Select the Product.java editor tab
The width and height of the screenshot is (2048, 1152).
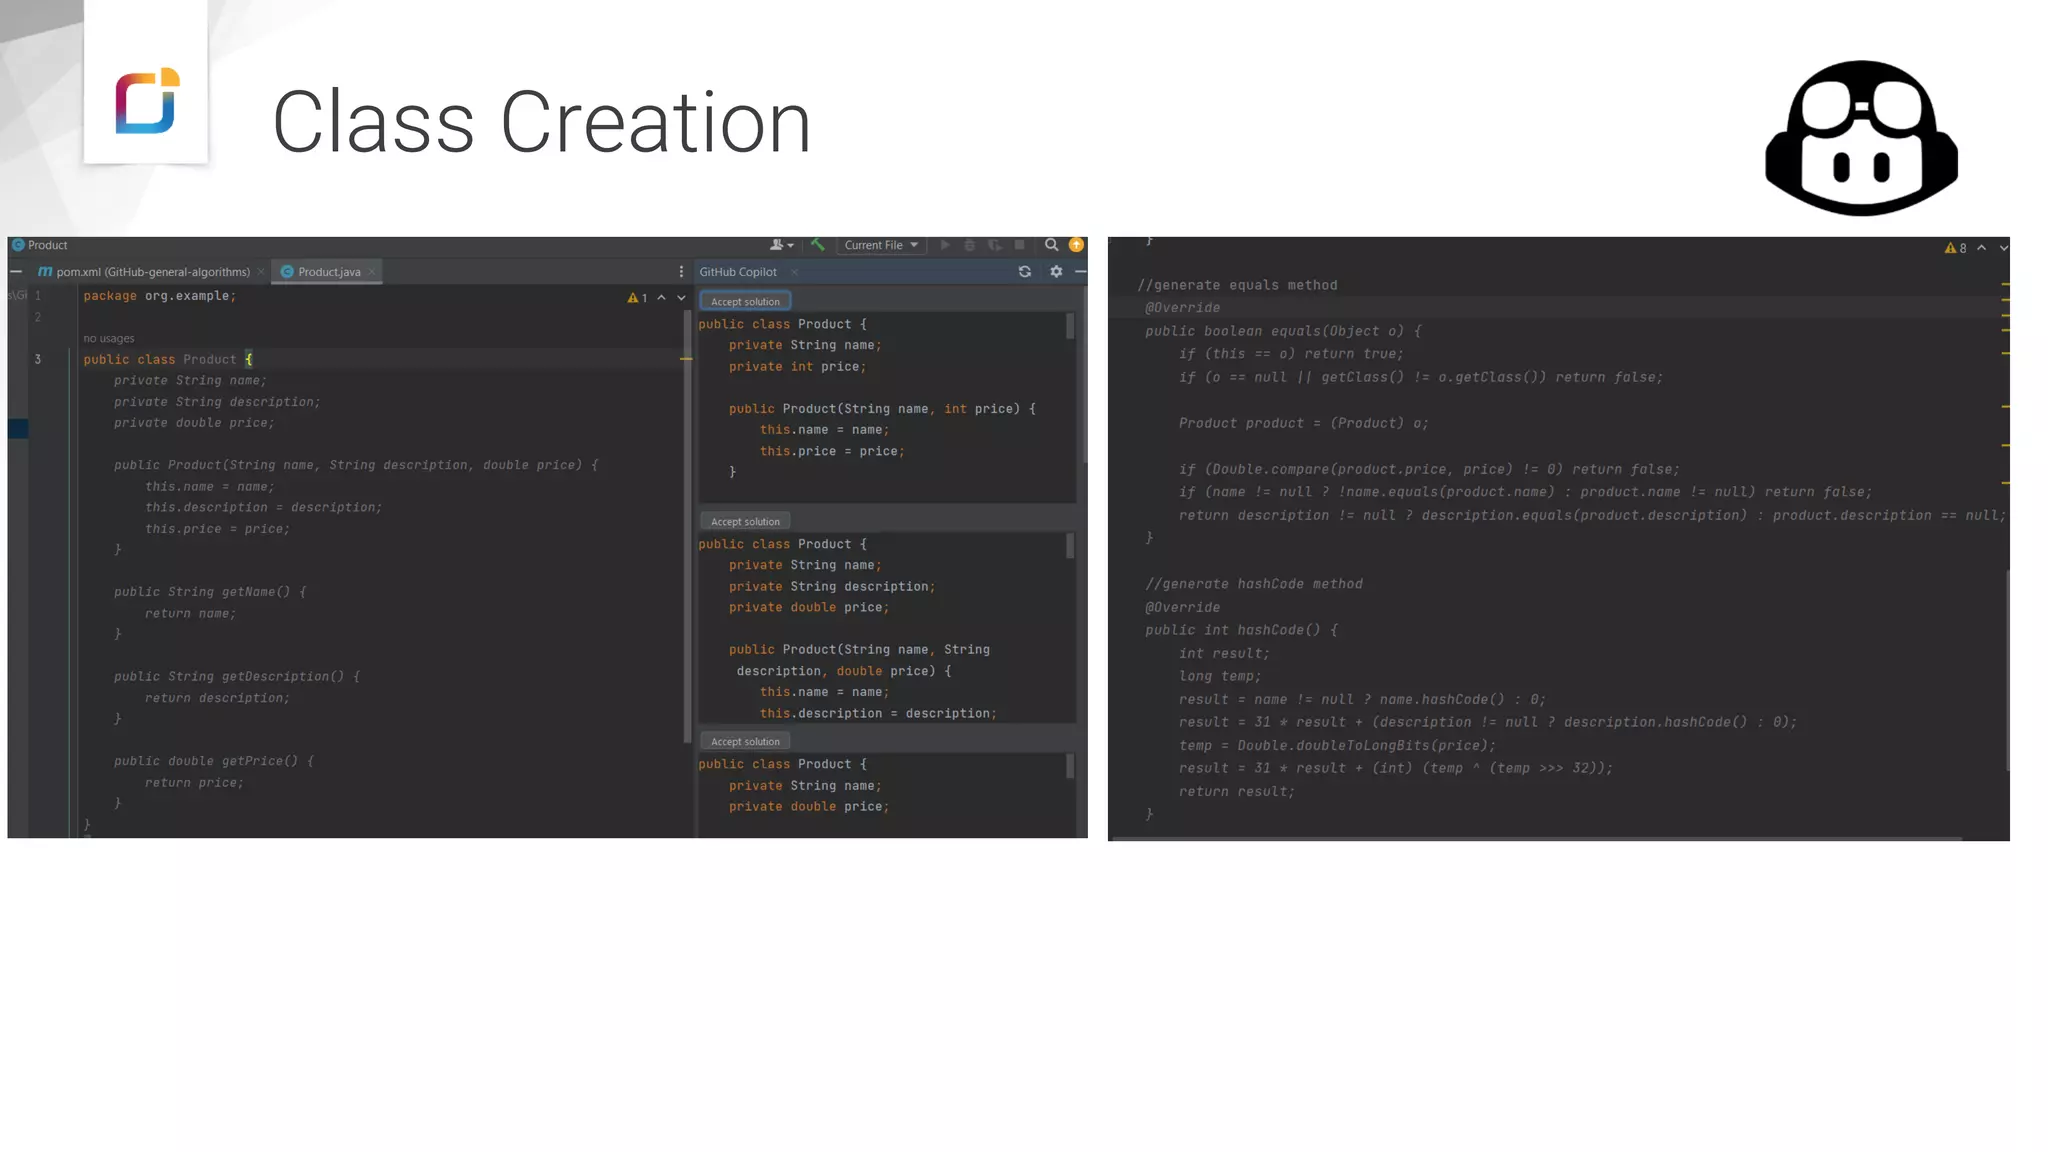pos(328,272)
